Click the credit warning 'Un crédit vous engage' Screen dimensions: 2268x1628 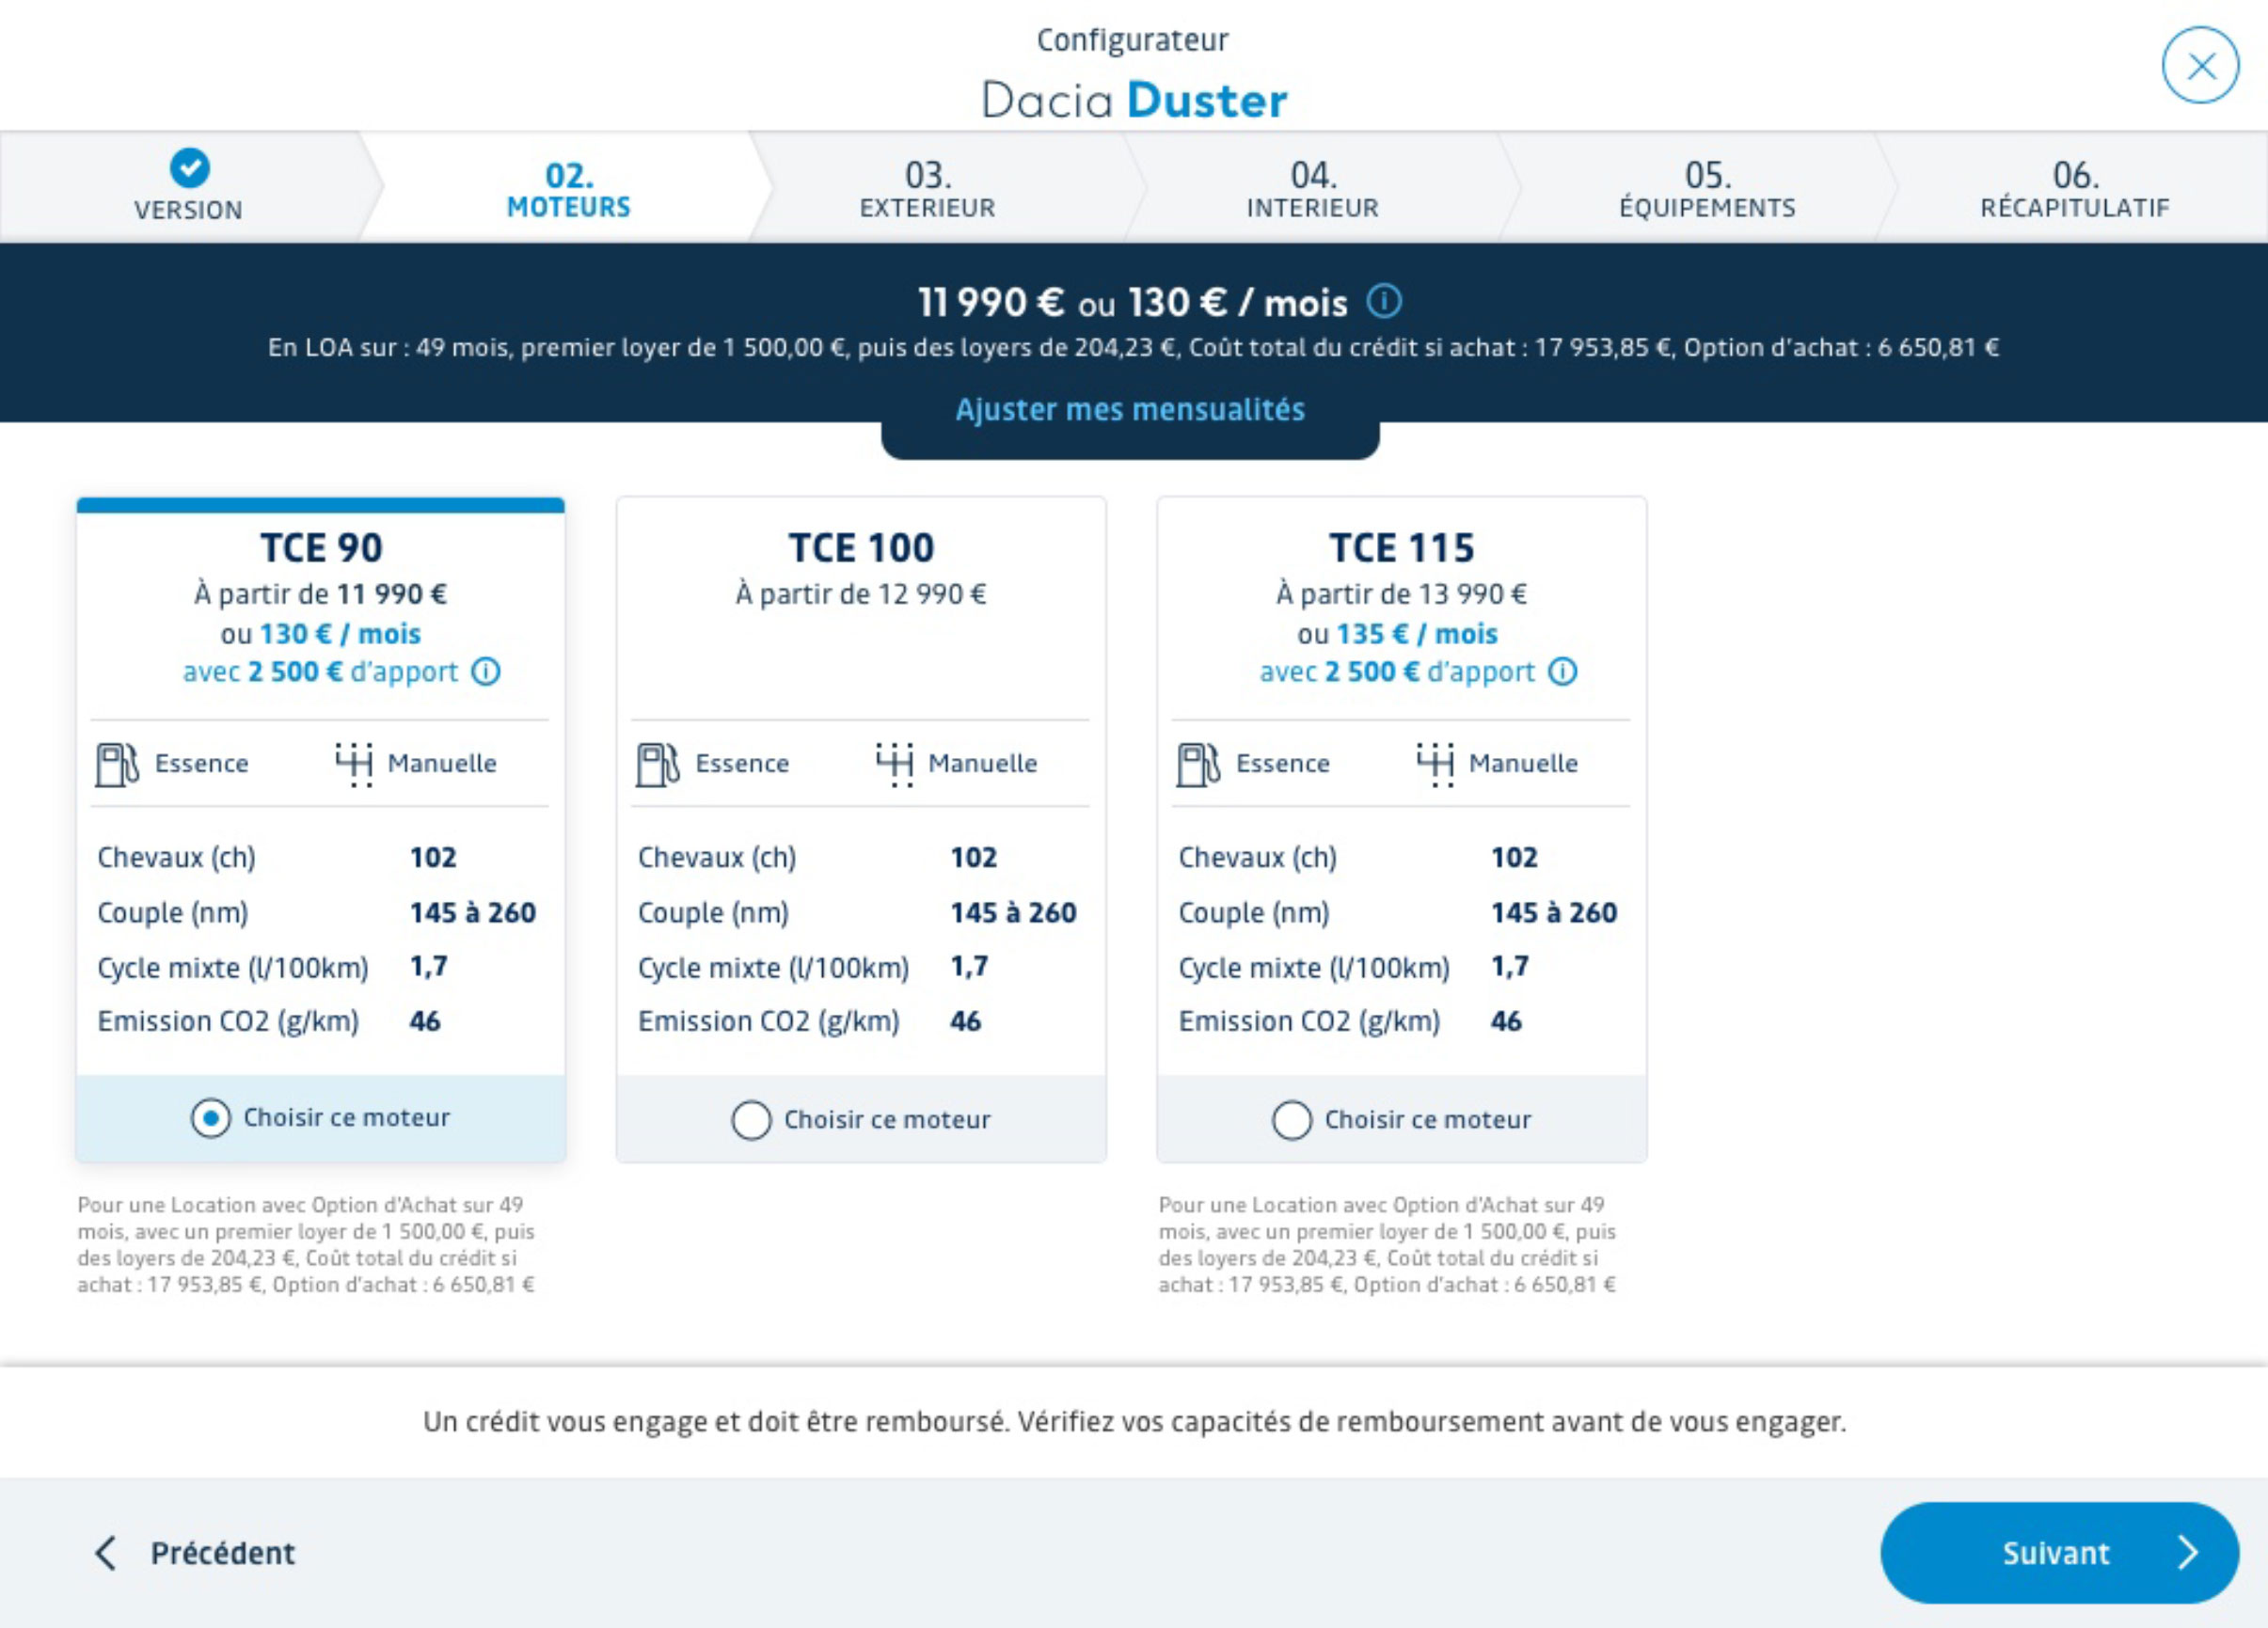(x=1134, y=1422)
